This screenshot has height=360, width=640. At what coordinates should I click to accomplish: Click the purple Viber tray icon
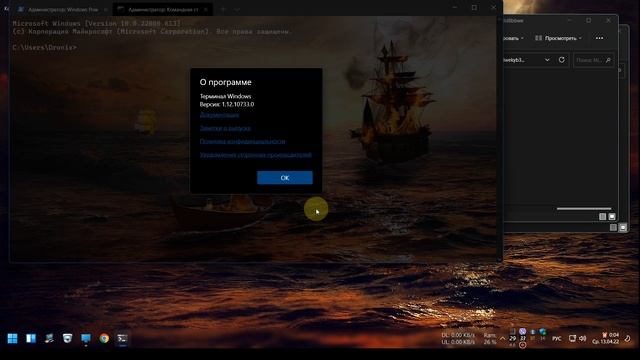click(x=522, y=331)
